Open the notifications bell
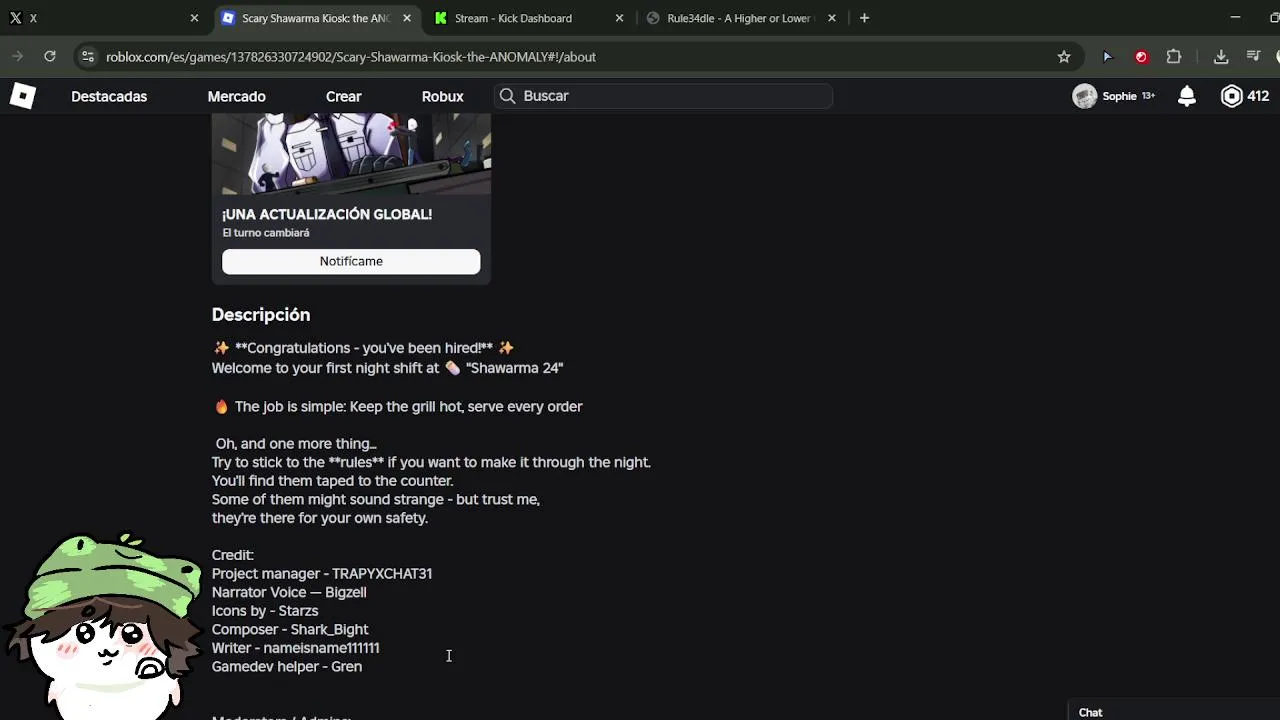The height and width of the screenshot is (720, 1280). (1187, 96)
